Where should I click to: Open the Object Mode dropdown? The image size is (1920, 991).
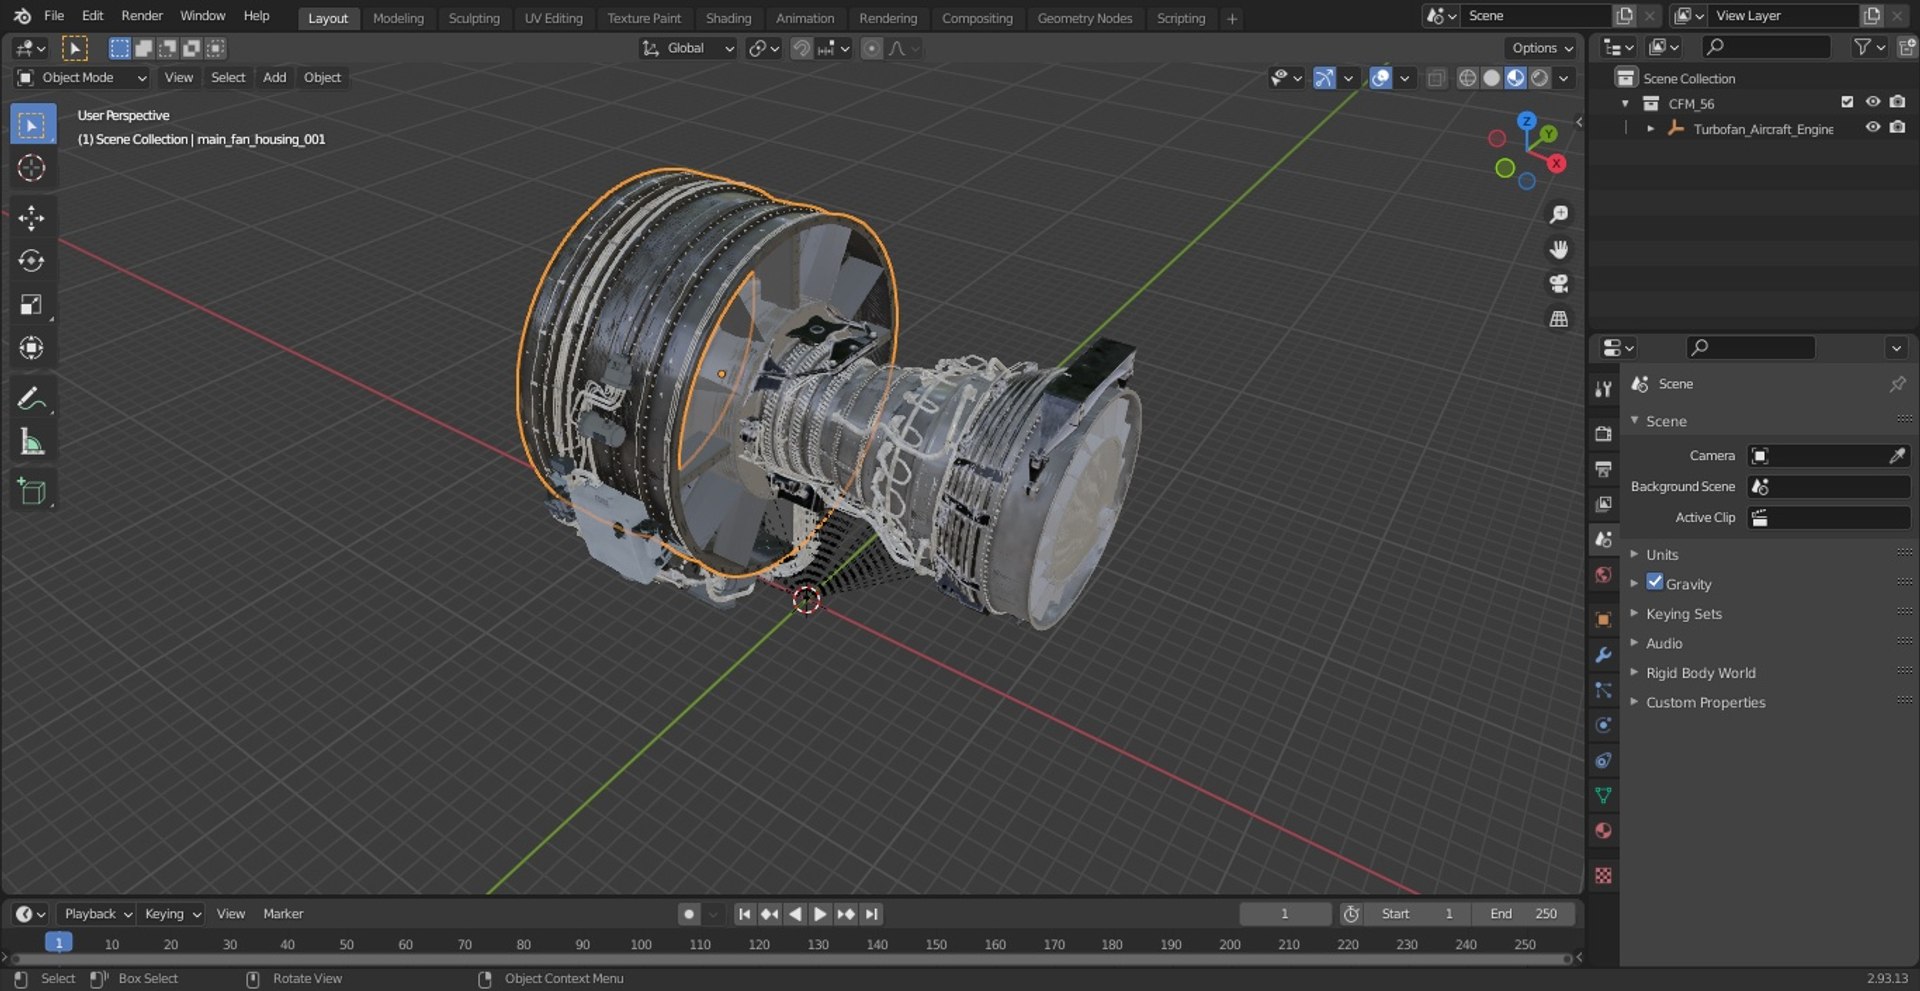pyautogui.click(x=82, y=78)
